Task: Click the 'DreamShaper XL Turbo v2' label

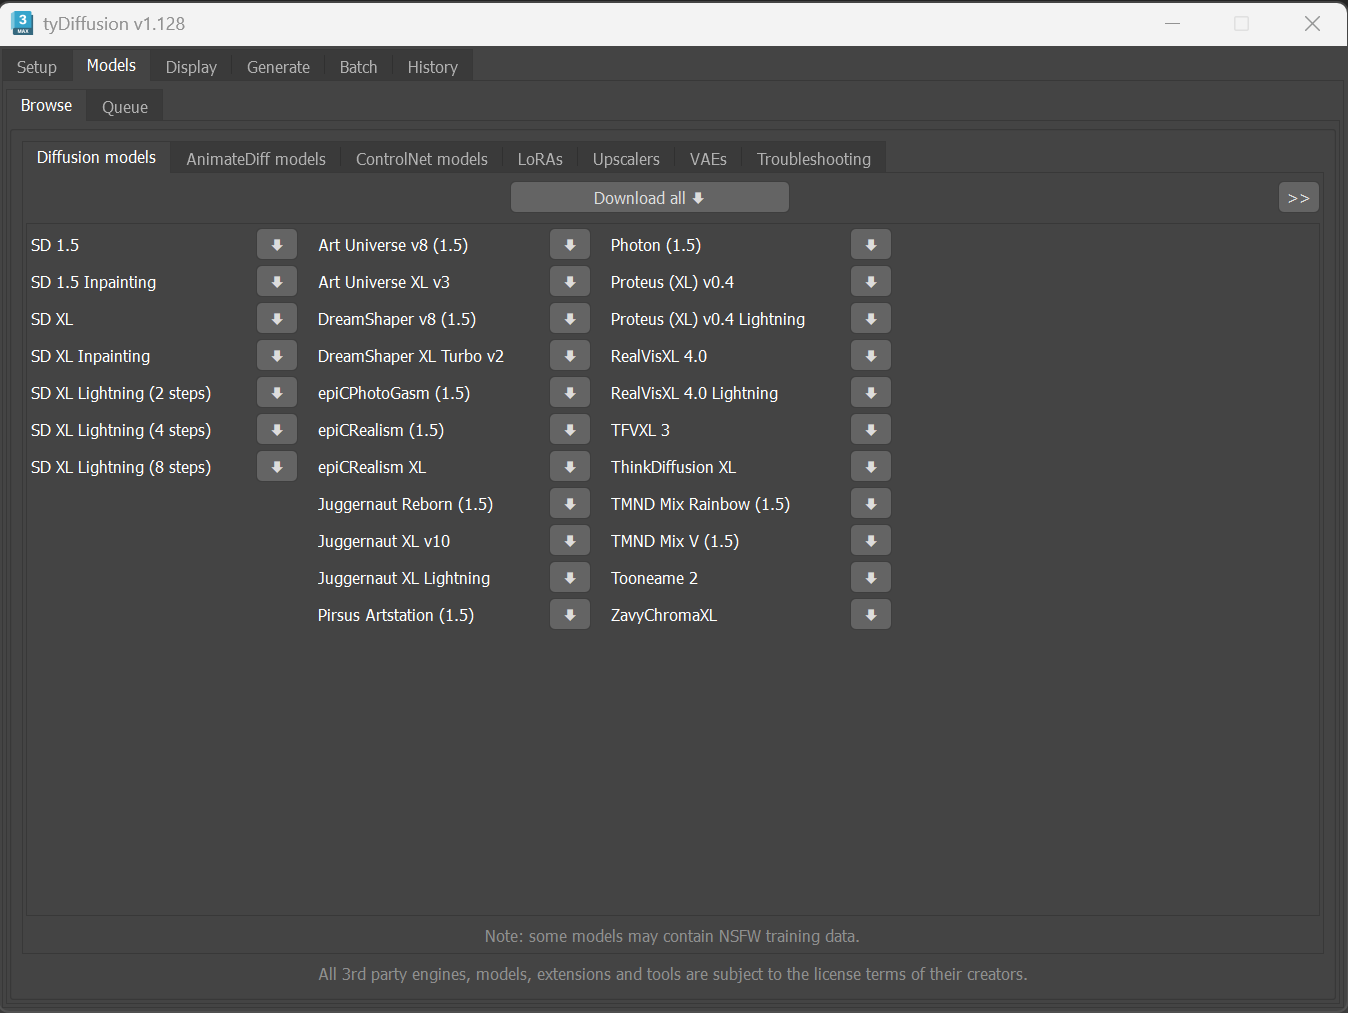Action: 411,356
